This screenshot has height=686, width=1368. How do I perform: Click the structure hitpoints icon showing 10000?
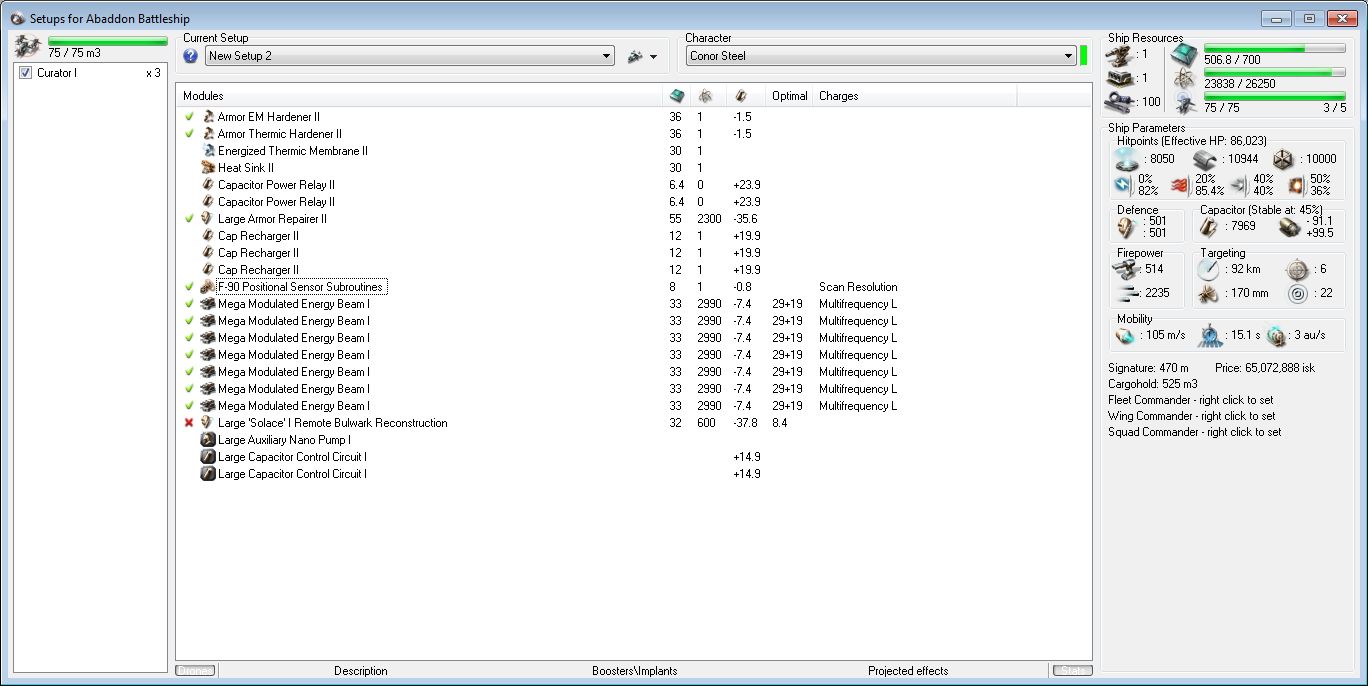1284,159
